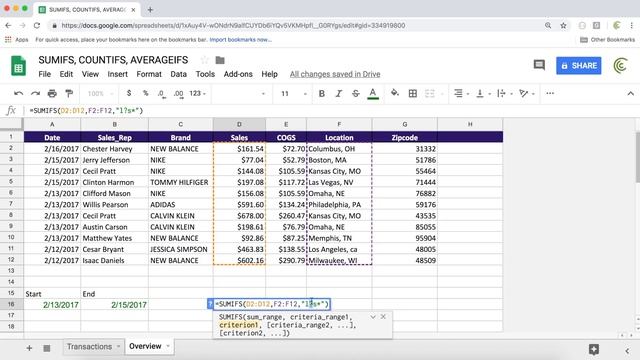Open the 123 number format dropdown
Viewport: 640px width, 360px height.
pos(198,93)
